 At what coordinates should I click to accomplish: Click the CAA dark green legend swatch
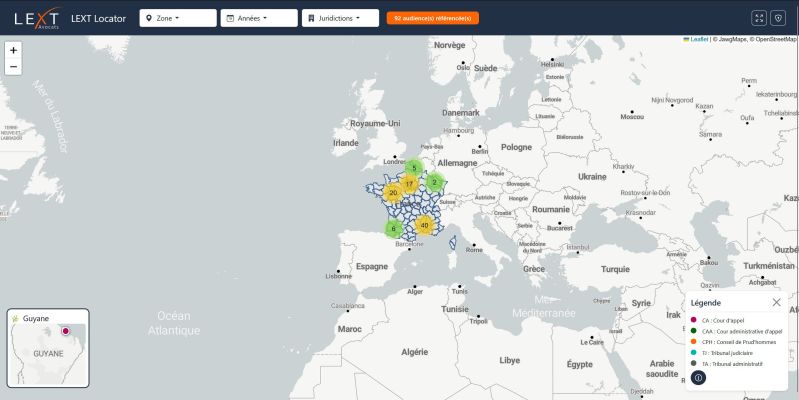pyautogui.click(x=694, y=331)
